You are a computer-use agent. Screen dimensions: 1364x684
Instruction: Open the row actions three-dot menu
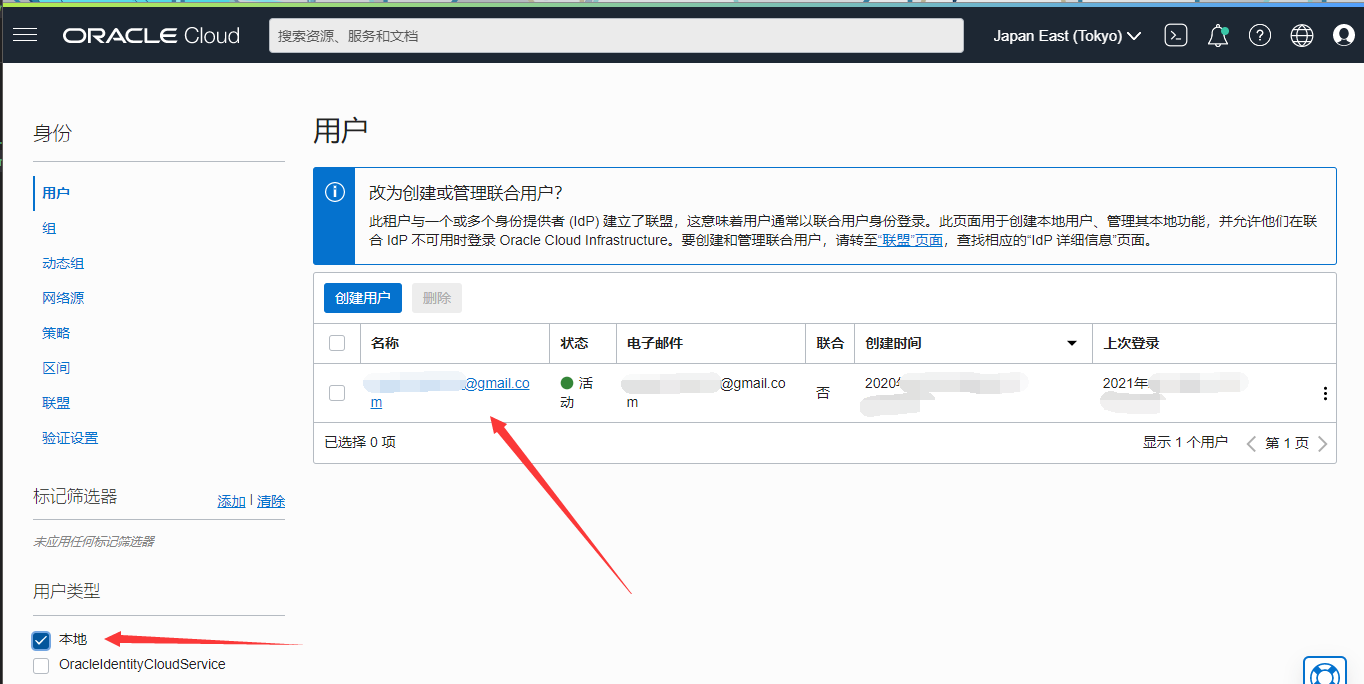click(x=1325, y=393)
